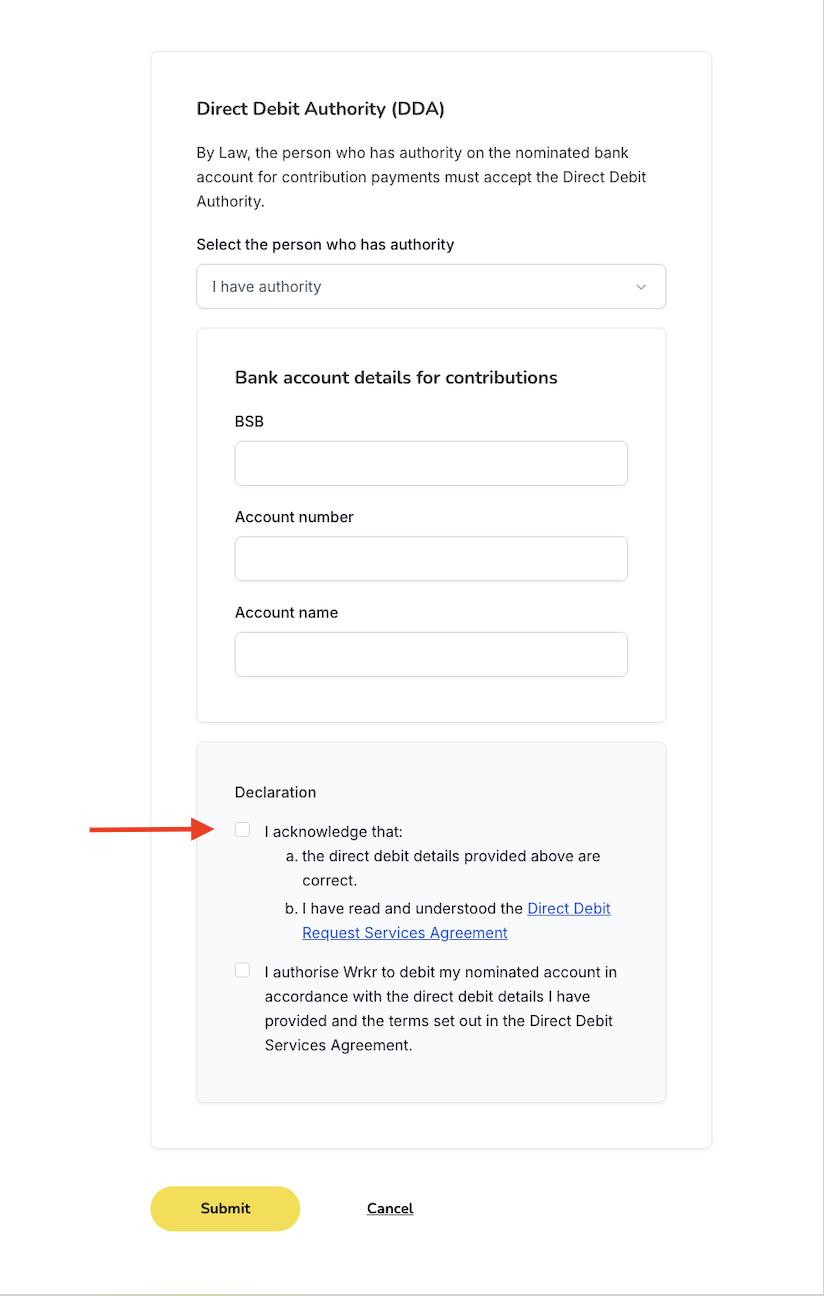
Task: Click the 'Select the person who has authority' label
Action: (x=325, y=244)
